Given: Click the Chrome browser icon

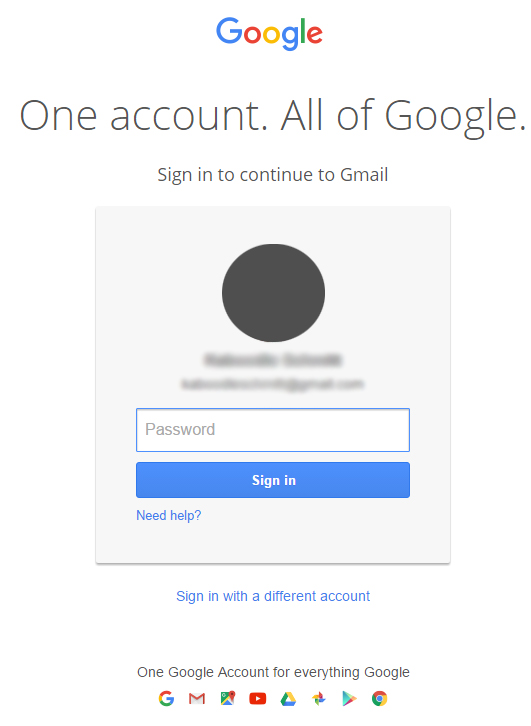Looking at the screenshot, I should [x=380, y=698].
